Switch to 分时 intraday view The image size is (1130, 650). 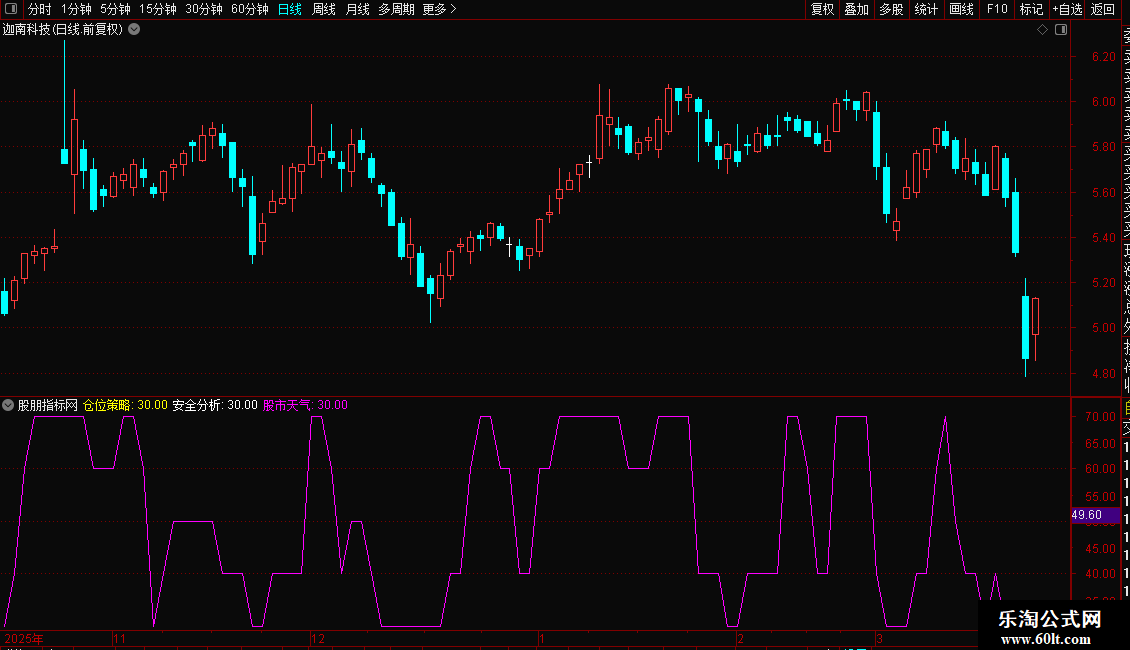pyautogui.click(x=40, y=9)
